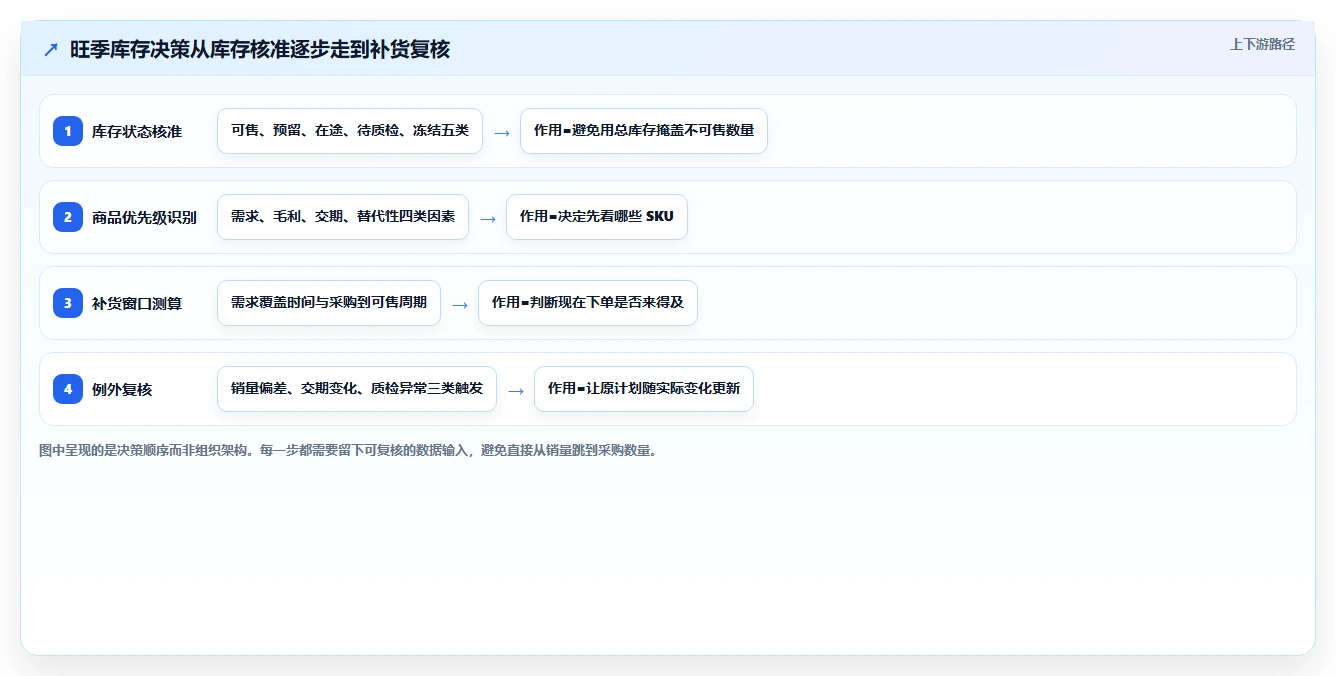Click the arrow in the 商品优先级识别 row

click(x=488, y=218)
